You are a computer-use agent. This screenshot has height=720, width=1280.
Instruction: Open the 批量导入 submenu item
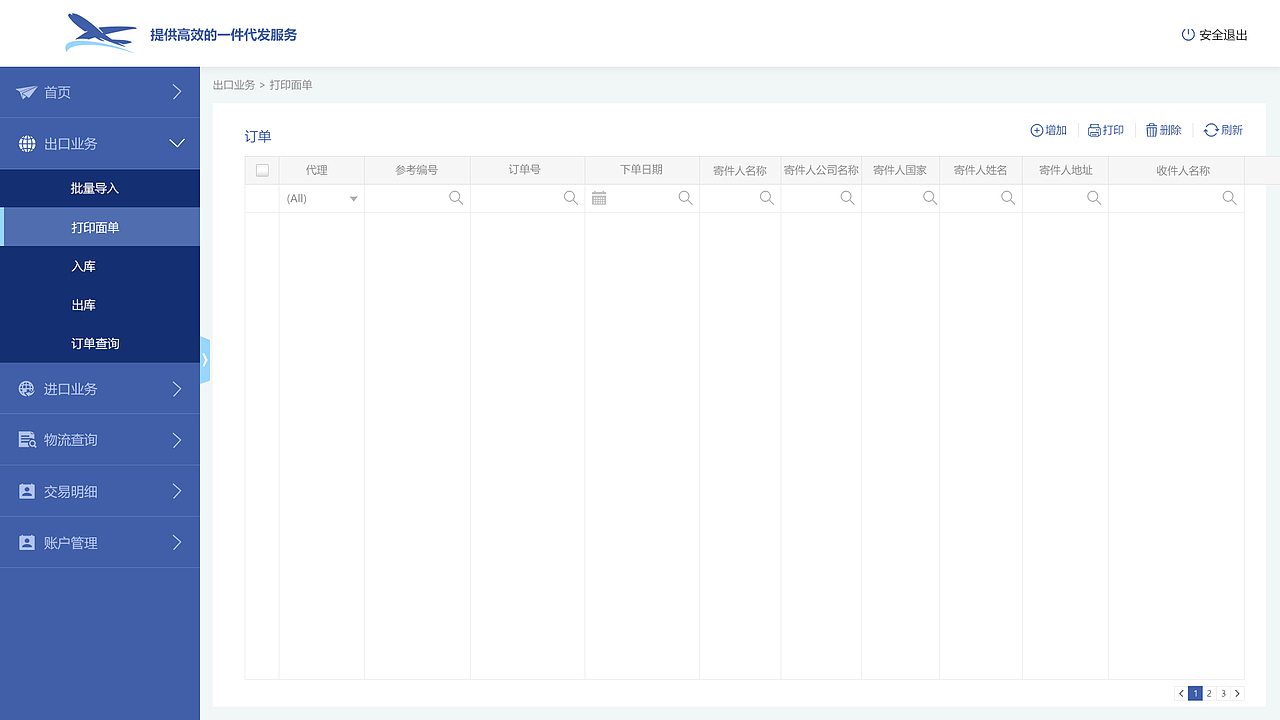100,188
